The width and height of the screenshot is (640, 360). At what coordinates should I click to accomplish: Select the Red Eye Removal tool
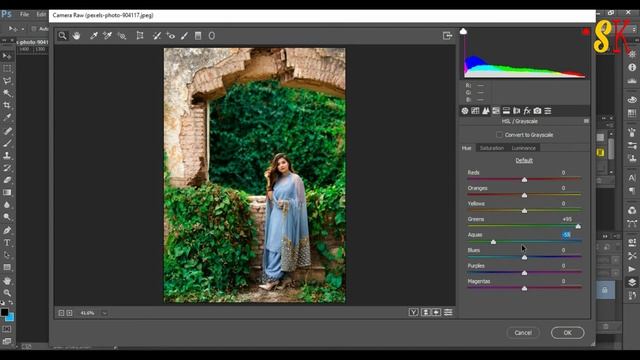171,36
